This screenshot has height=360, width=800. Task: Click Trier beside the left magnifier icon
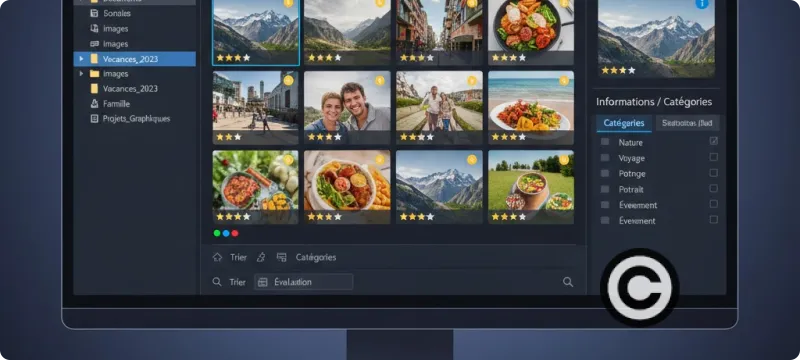click(x=237, y=282)
